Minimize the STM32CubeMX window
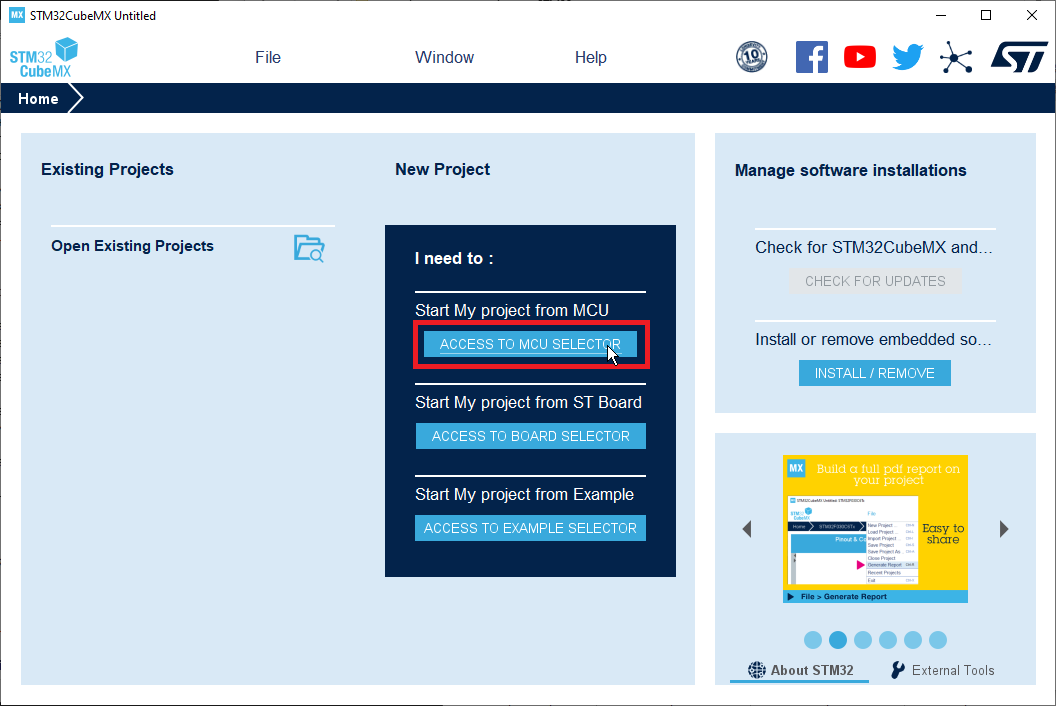1056x706 pixels. (x=941, y=15)
